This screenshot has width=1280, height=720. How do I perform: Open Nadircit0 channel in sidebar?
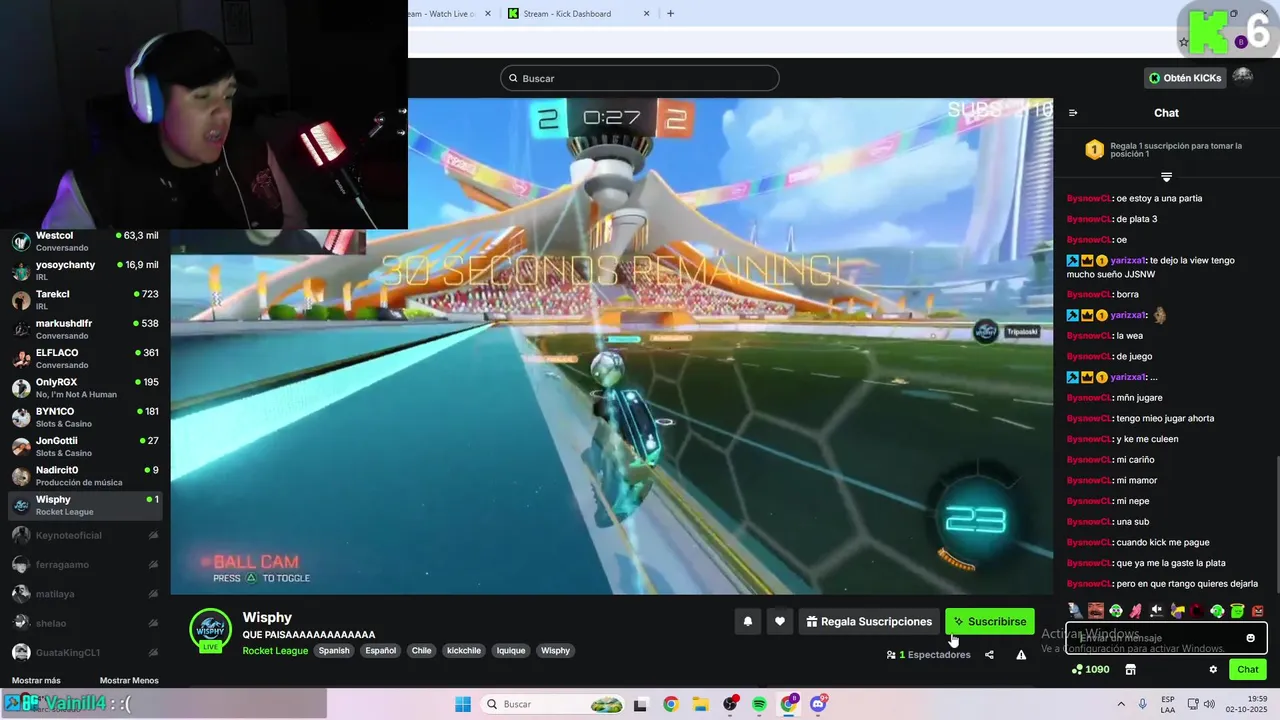tap(85, 476)
